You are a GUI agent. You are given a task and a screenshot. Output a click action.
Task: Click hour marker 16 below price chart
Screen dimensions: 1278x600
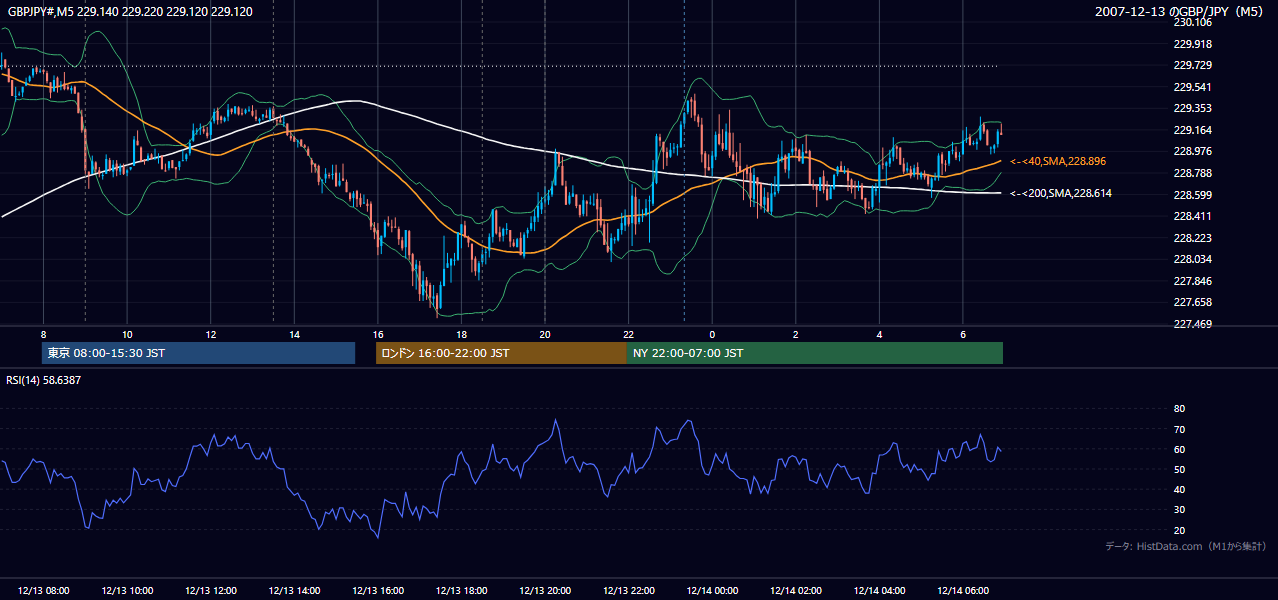pyautogui.click(x=378, y=334)
